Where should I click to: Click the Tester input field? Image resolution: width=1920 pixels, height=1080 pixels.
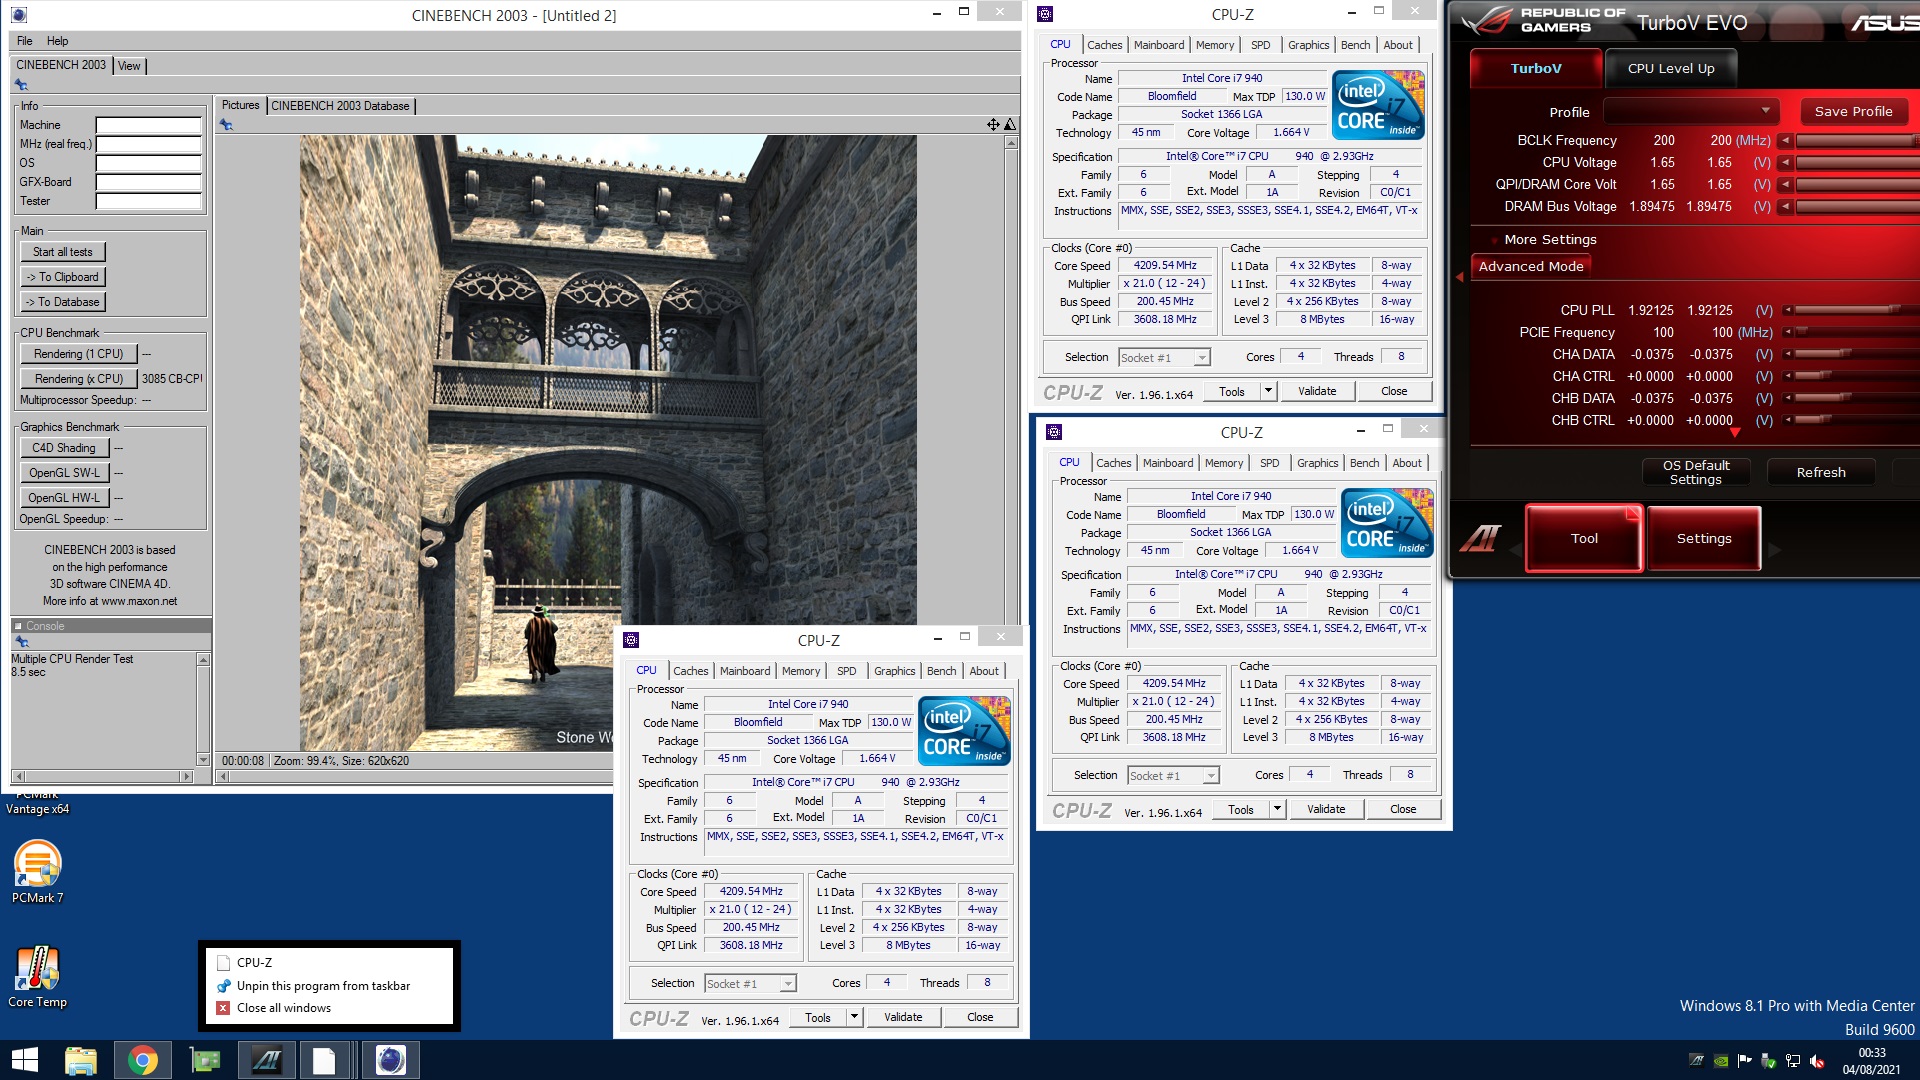[148, 202]
